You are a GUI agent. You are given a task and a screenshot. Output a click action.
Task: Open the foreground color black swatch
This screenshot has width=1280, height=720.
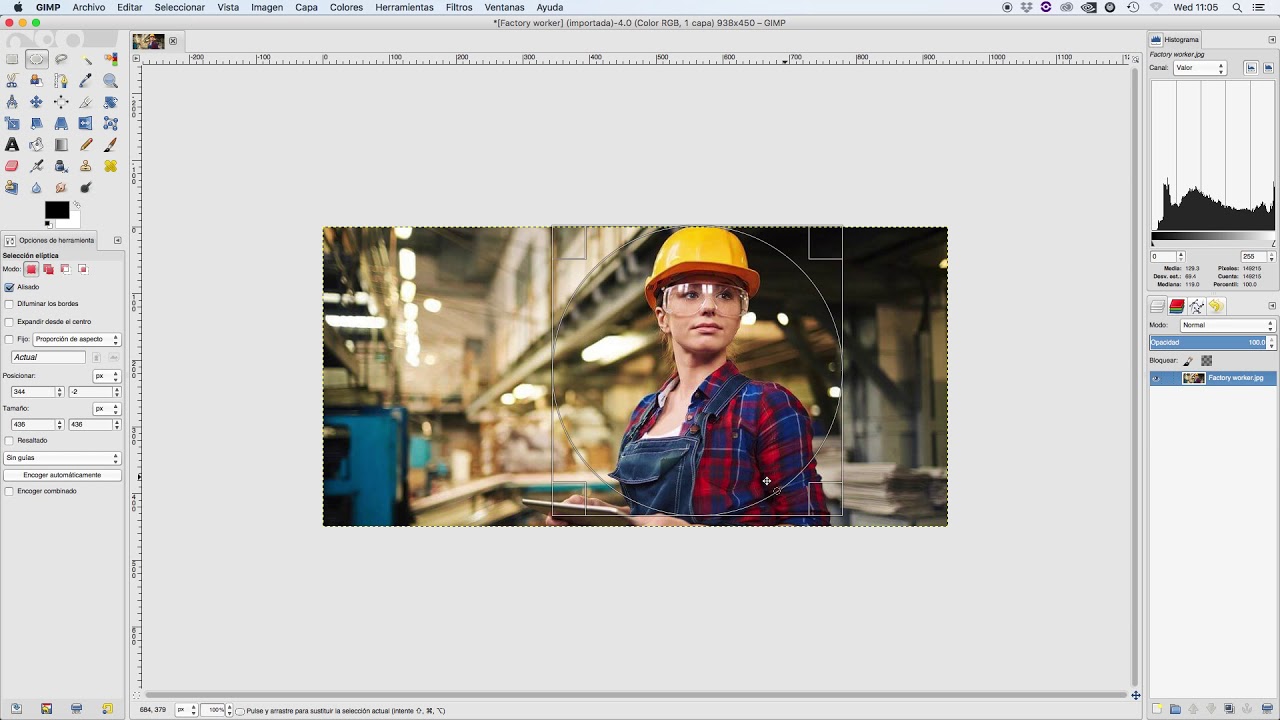coord(55,208)
